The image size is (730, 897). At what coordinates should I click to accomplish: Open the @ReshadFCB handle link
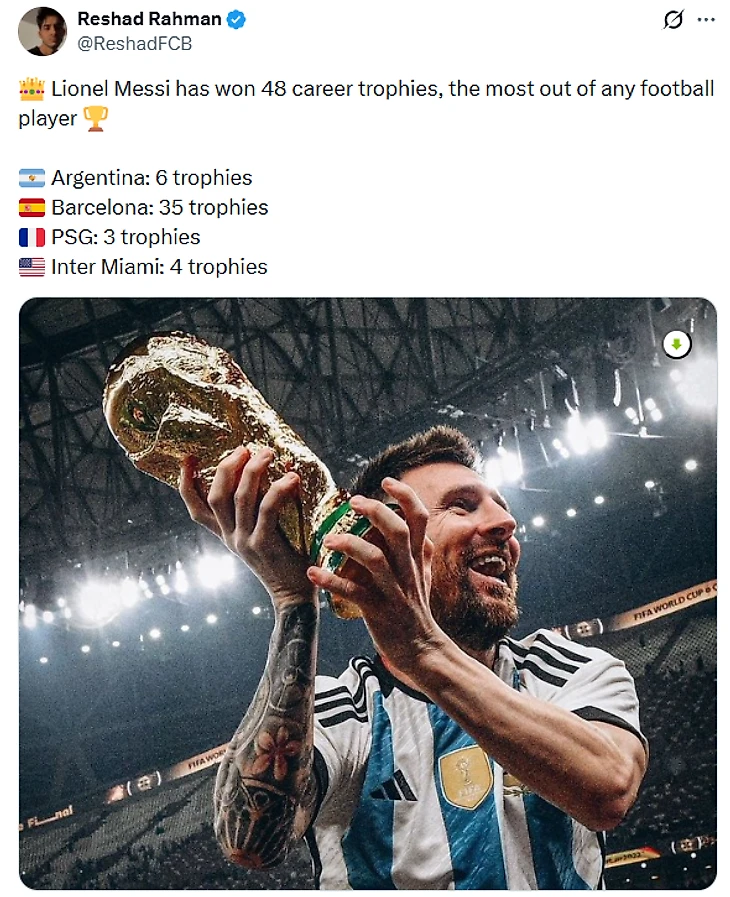(x=134, y=44)
